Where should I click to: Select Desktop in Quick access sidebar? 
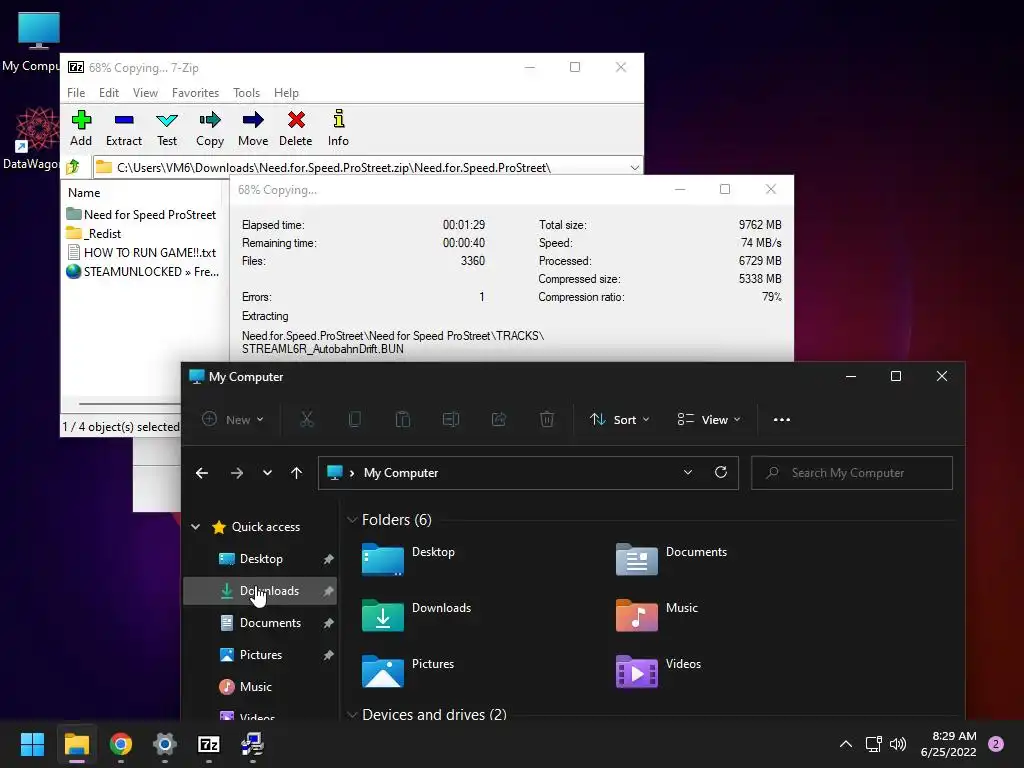coord(261,559)
